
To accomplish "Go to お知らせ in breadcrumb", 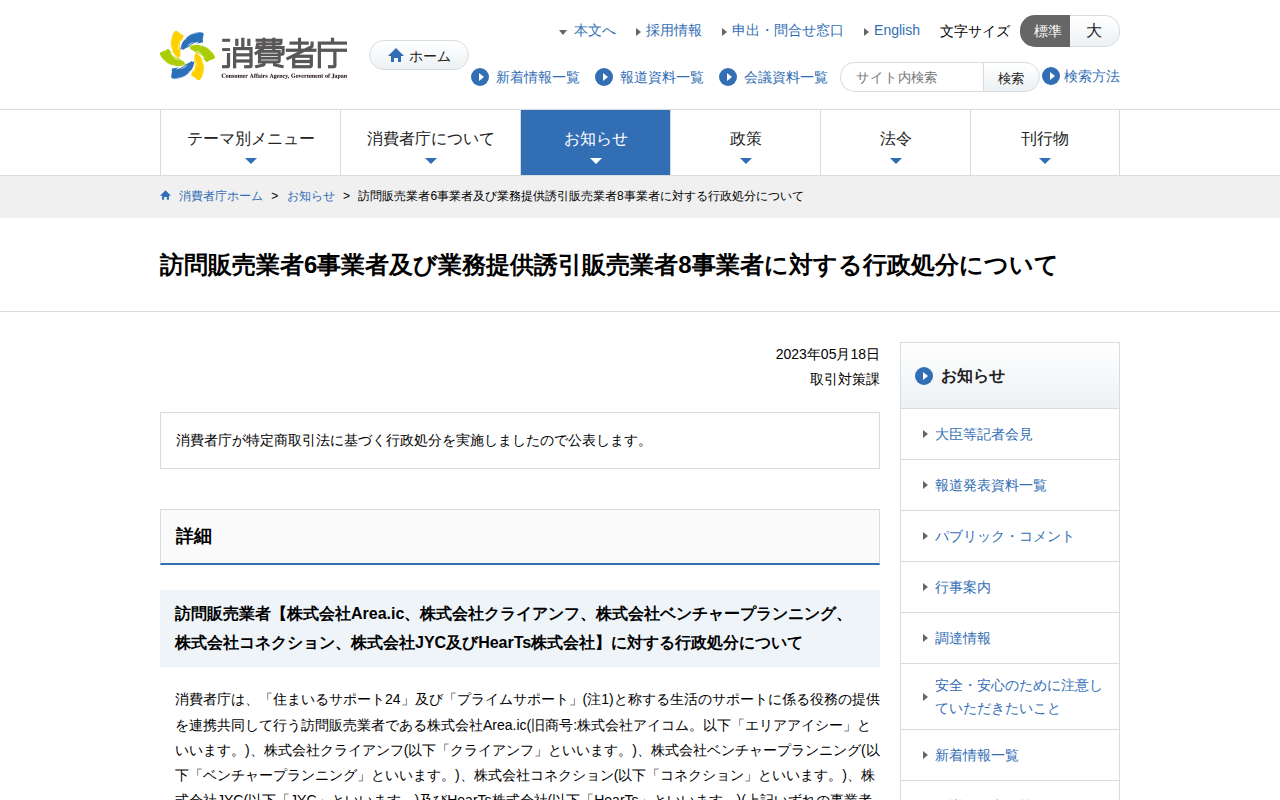I will click(311, 196).
